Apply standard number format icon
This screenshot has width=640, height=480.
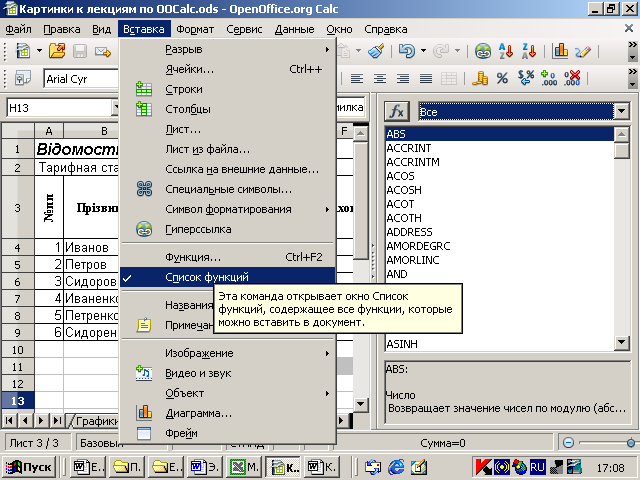click(526, 78)
